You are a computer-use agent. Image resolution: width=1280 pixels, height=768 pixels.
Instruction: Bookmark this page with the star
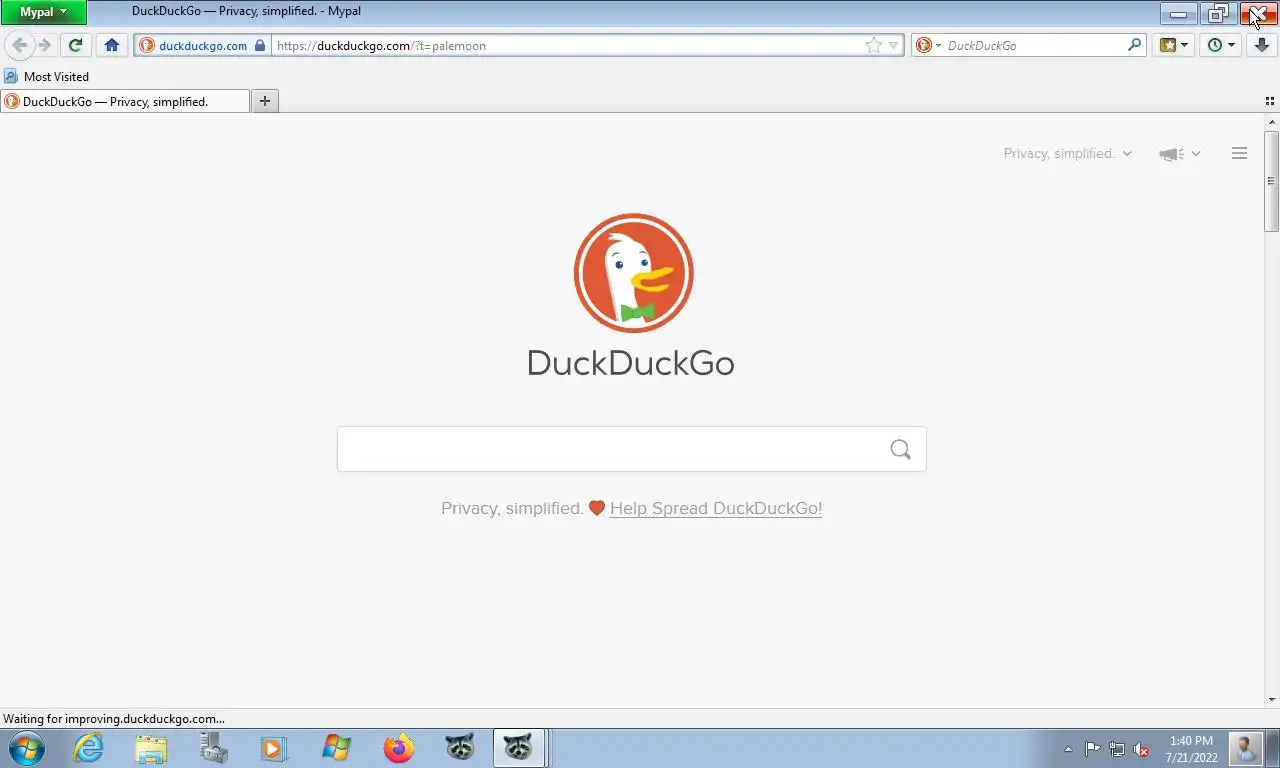click(874, 45)
